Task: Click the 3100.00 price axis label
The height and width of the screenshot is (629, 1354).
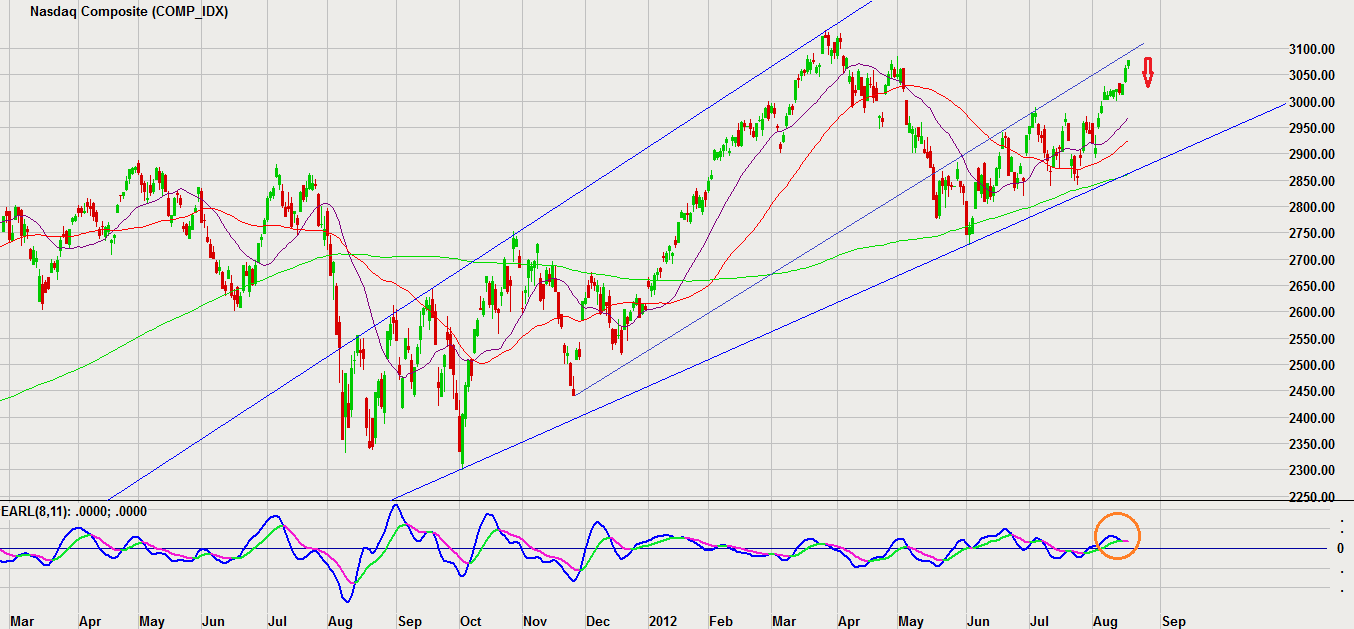Action: pyautogui.click(x=1309, y=49)
